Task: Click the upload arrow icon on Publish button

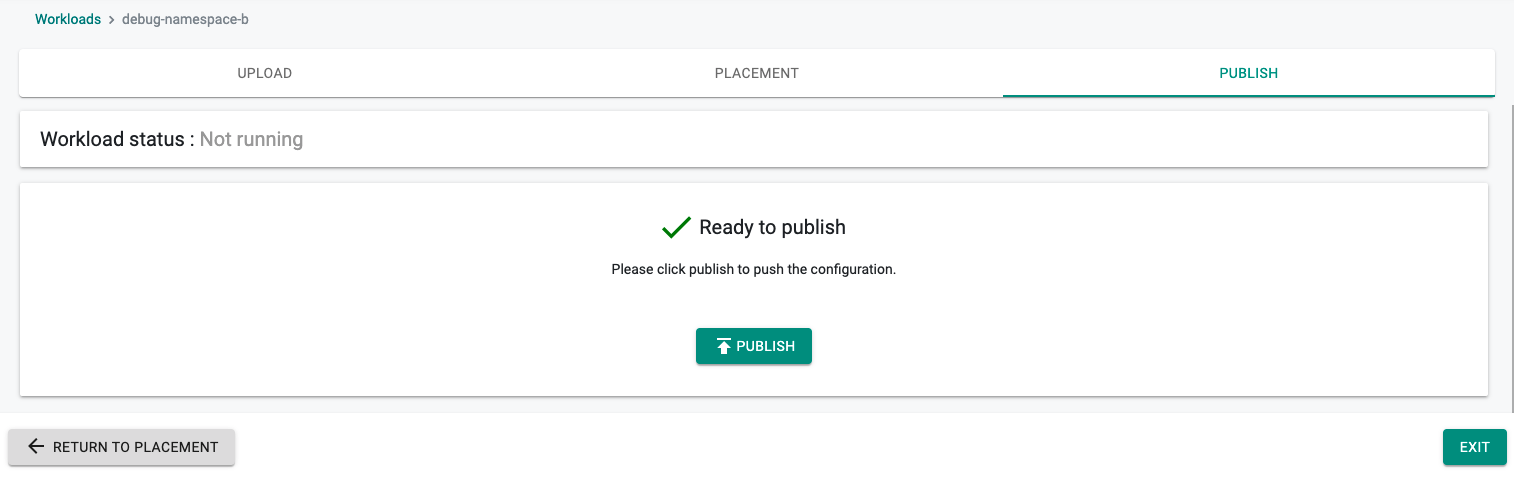Action: click(x=724, y=346)
